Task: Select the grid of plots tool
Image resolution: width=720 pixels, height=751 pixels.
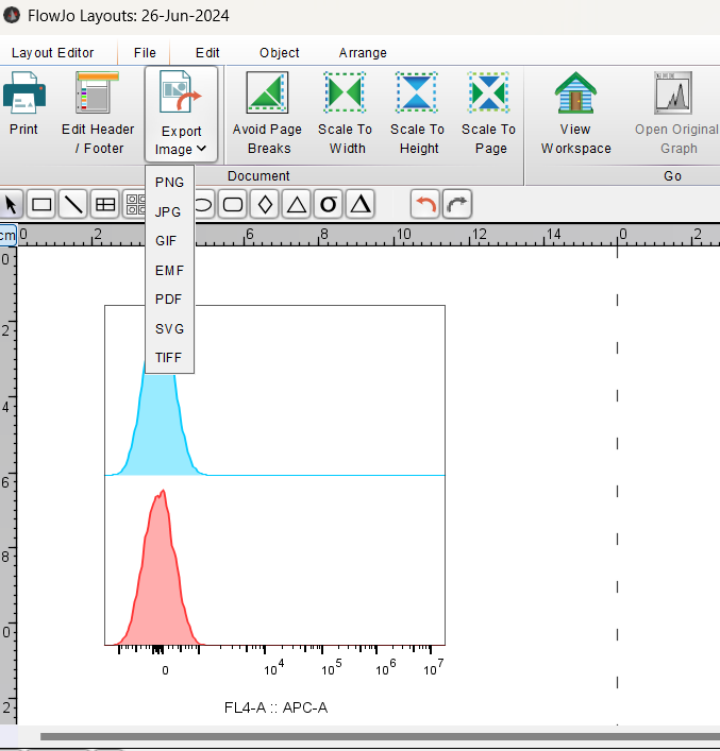Action: click(x=135, y=205)
